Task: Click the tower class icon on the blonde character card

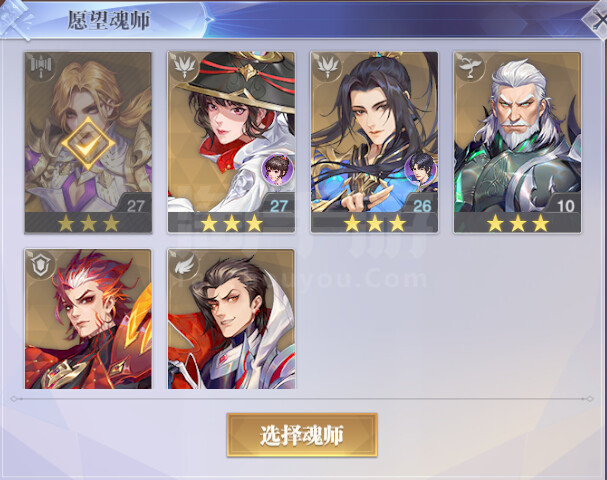Action: (41, 67)
